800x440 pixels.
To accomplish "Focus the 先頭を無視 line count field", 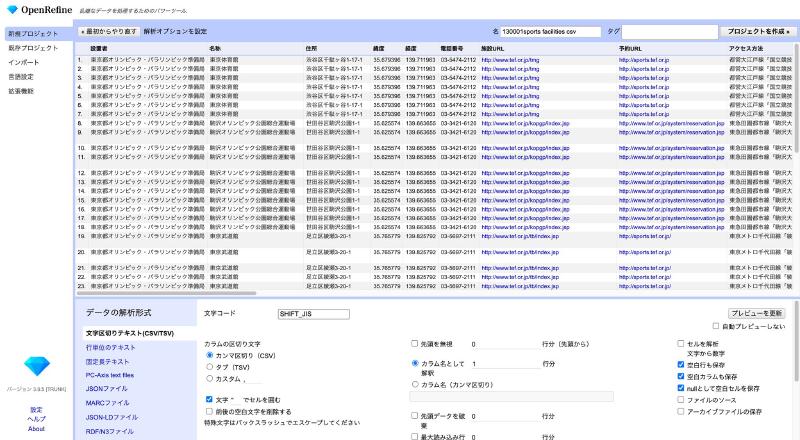I will click(x=505, y=345).
